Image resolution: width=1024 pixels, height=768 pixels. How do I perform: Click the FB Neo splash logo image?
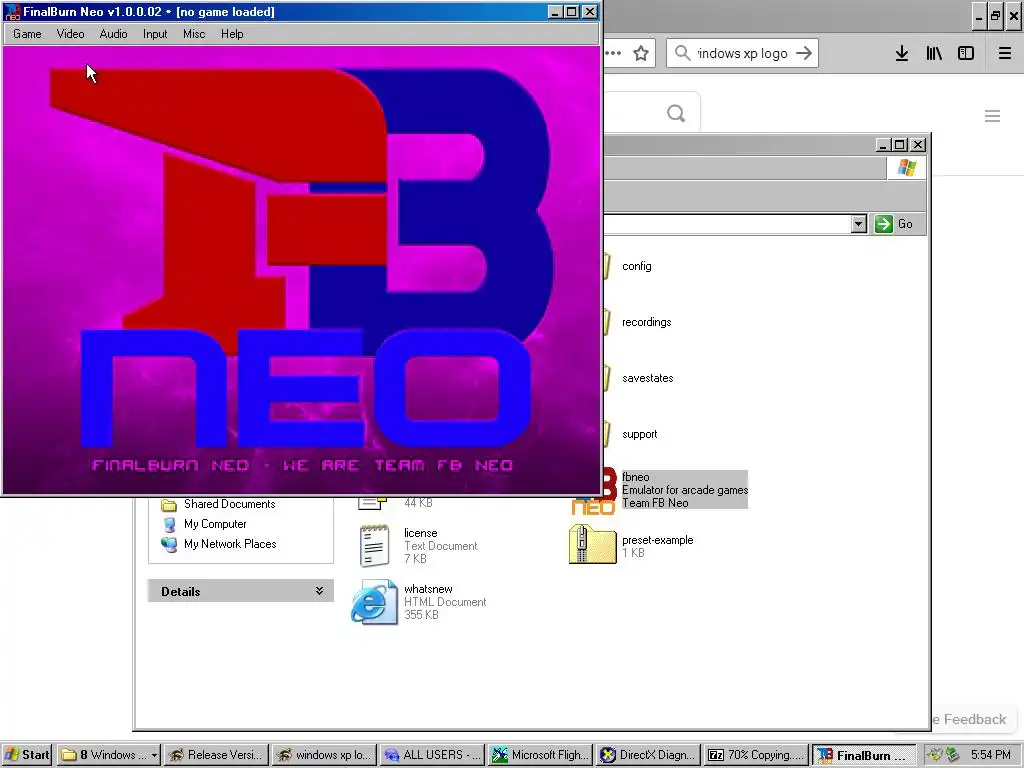click(302, 270)
